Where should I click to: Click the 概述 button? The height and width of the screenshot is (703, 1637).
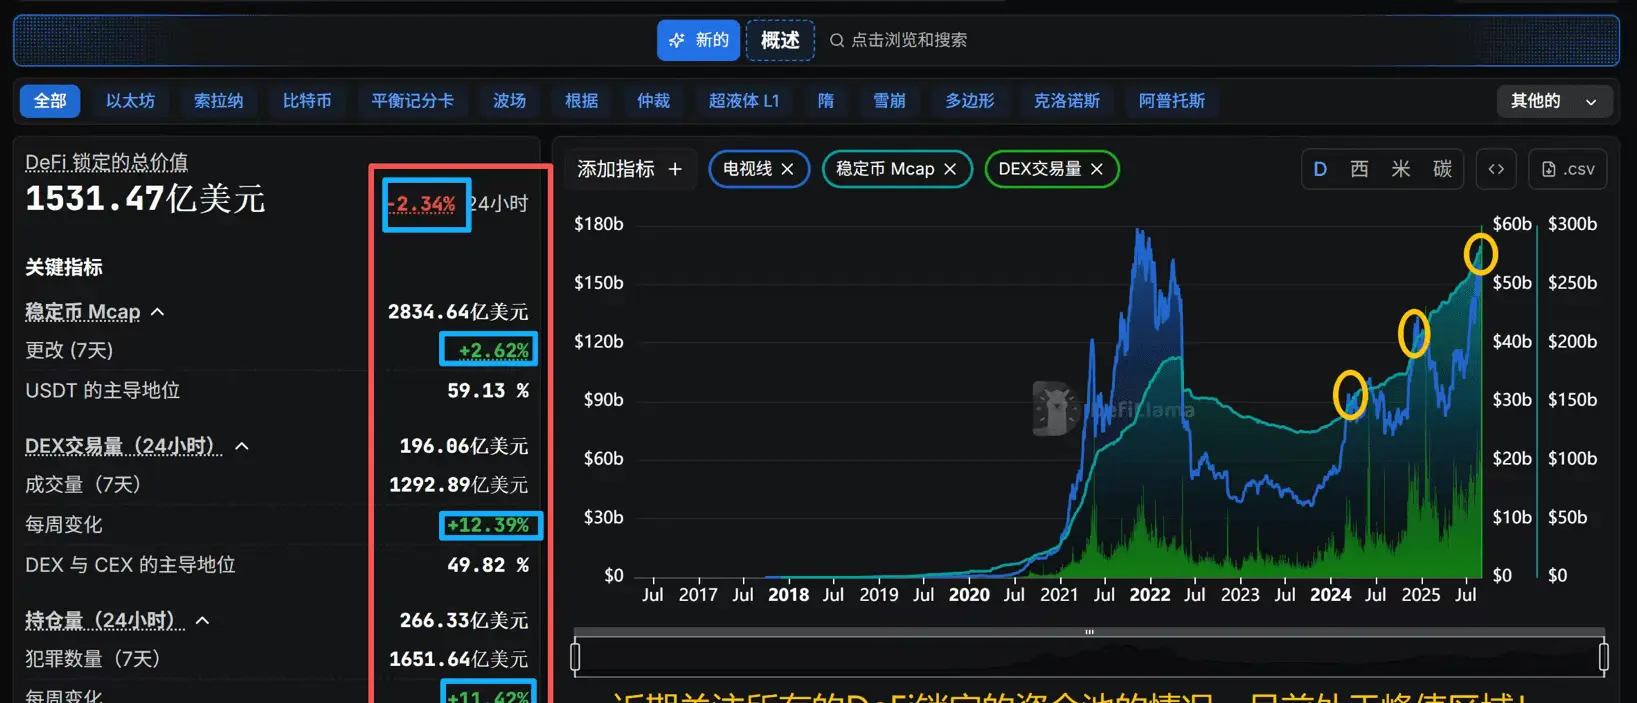(x=780, y=40)
